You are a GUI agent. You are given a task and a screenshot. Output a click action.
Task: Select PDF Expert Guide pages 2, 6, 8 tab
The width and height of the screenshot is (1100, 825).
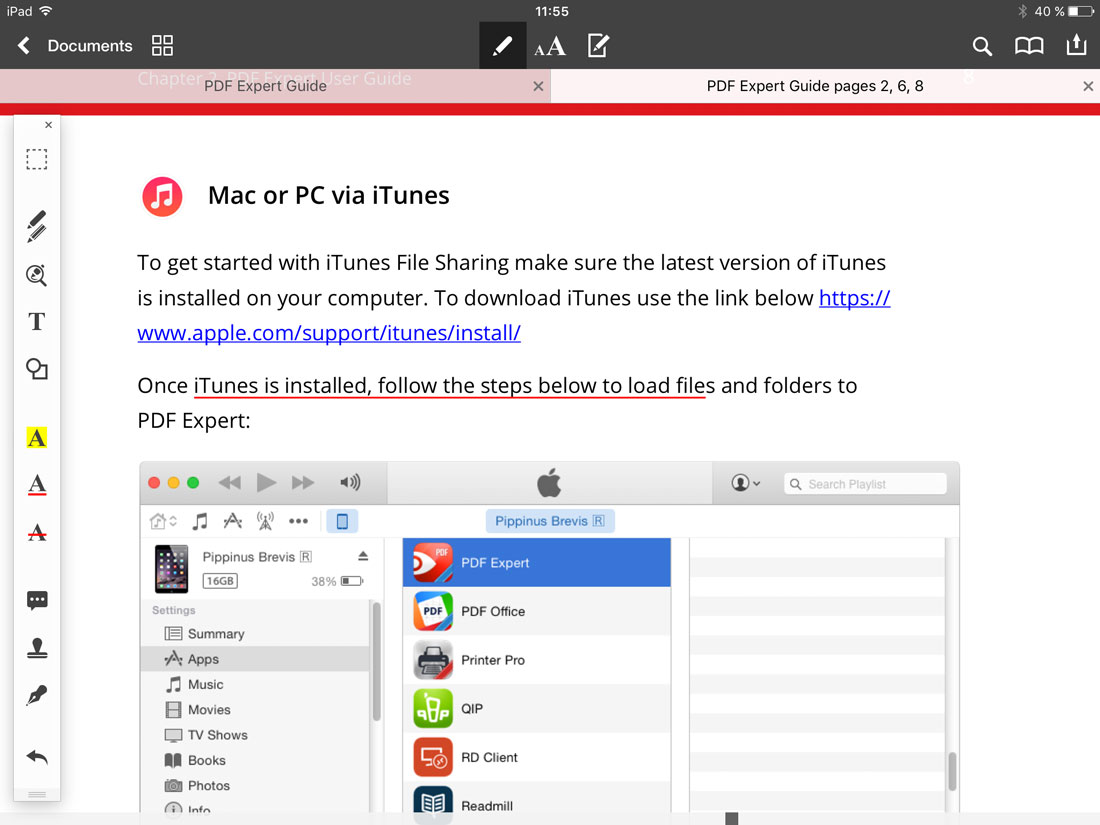tap(814, 86)
